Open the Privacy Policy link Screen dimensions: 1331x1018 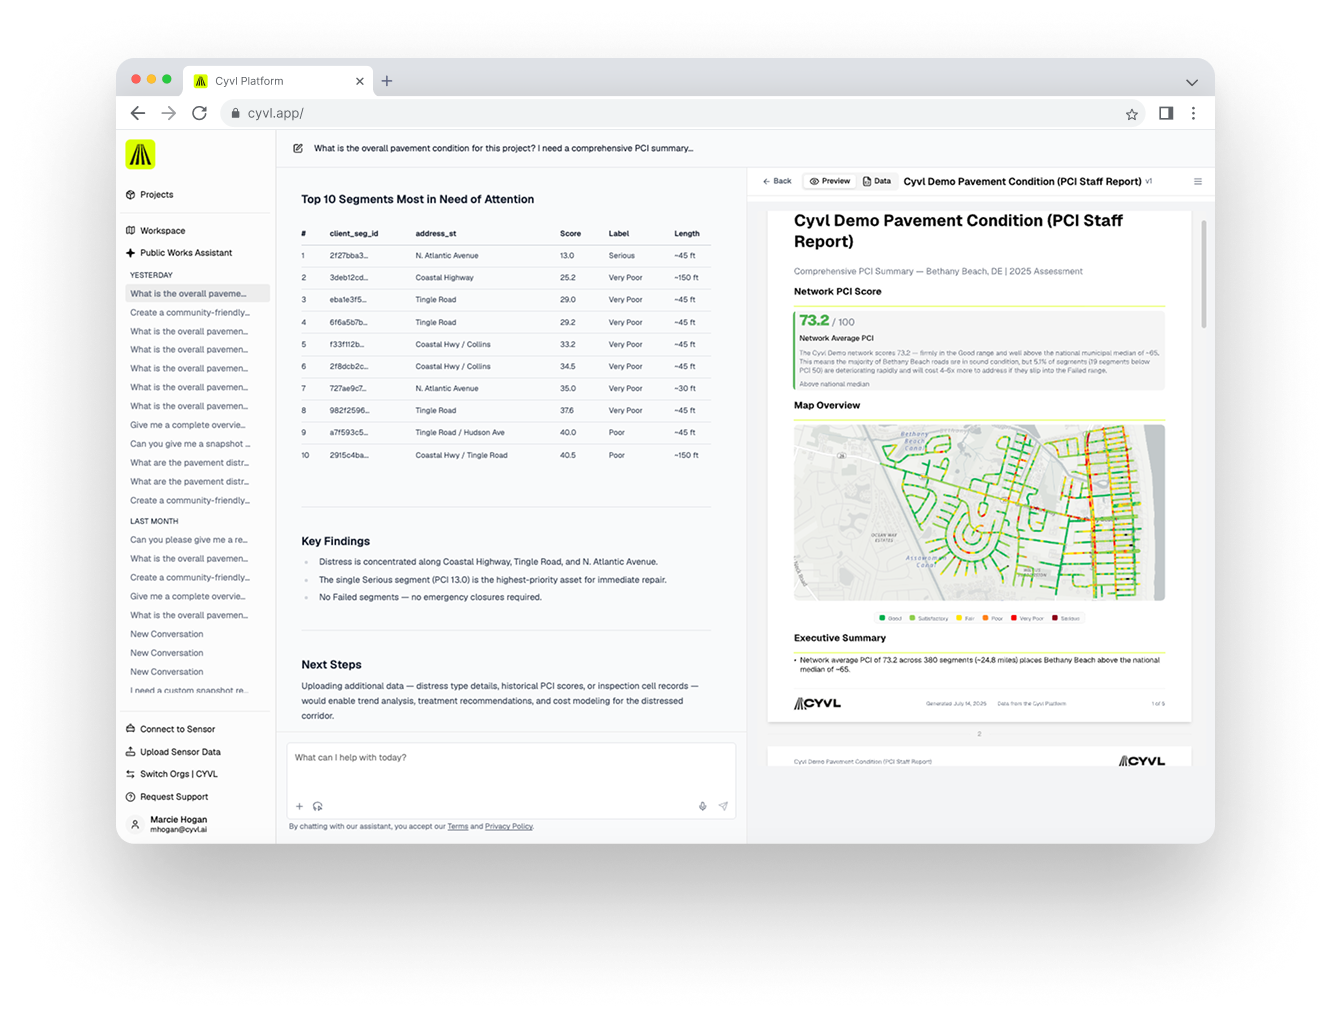point(509,827)
